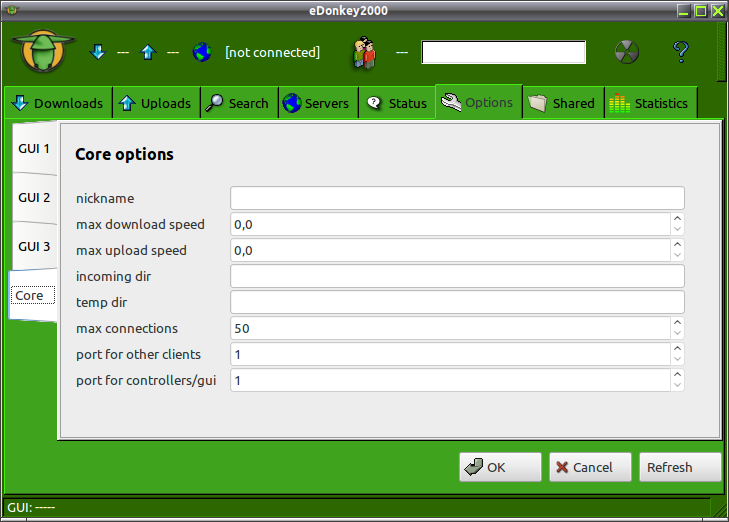Minimize the eDonkey2000 window

pos(683,11)
